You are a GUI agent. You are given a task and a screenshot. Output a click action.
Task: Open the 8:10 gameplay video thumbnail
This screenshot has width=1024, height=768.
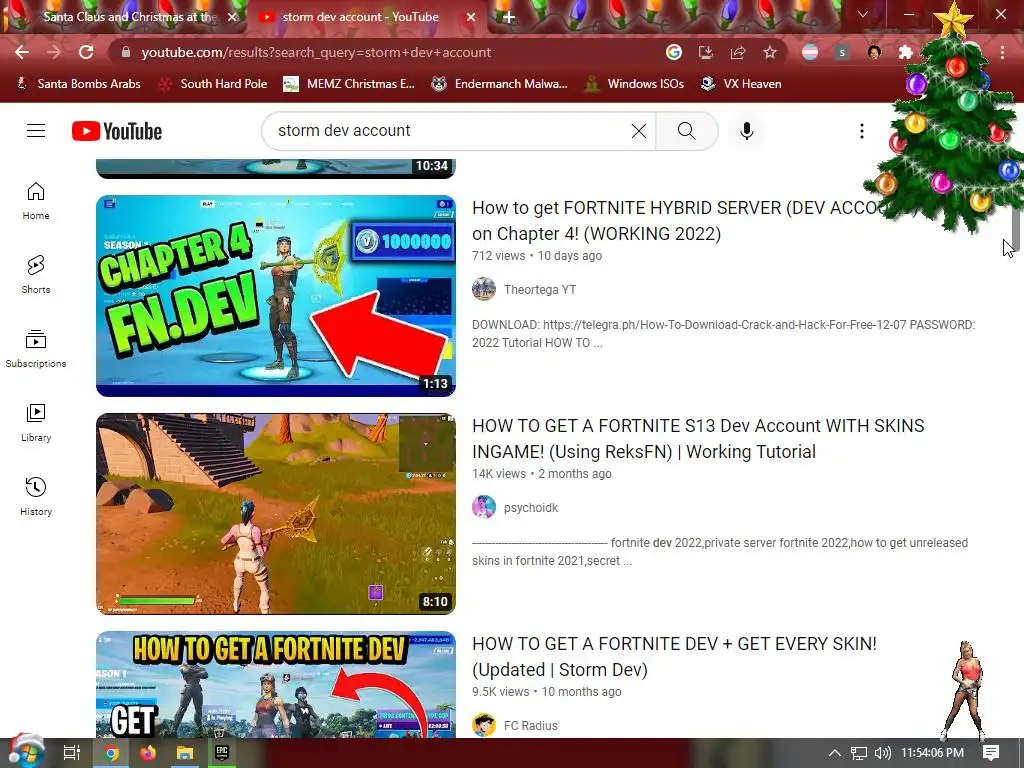276,514
